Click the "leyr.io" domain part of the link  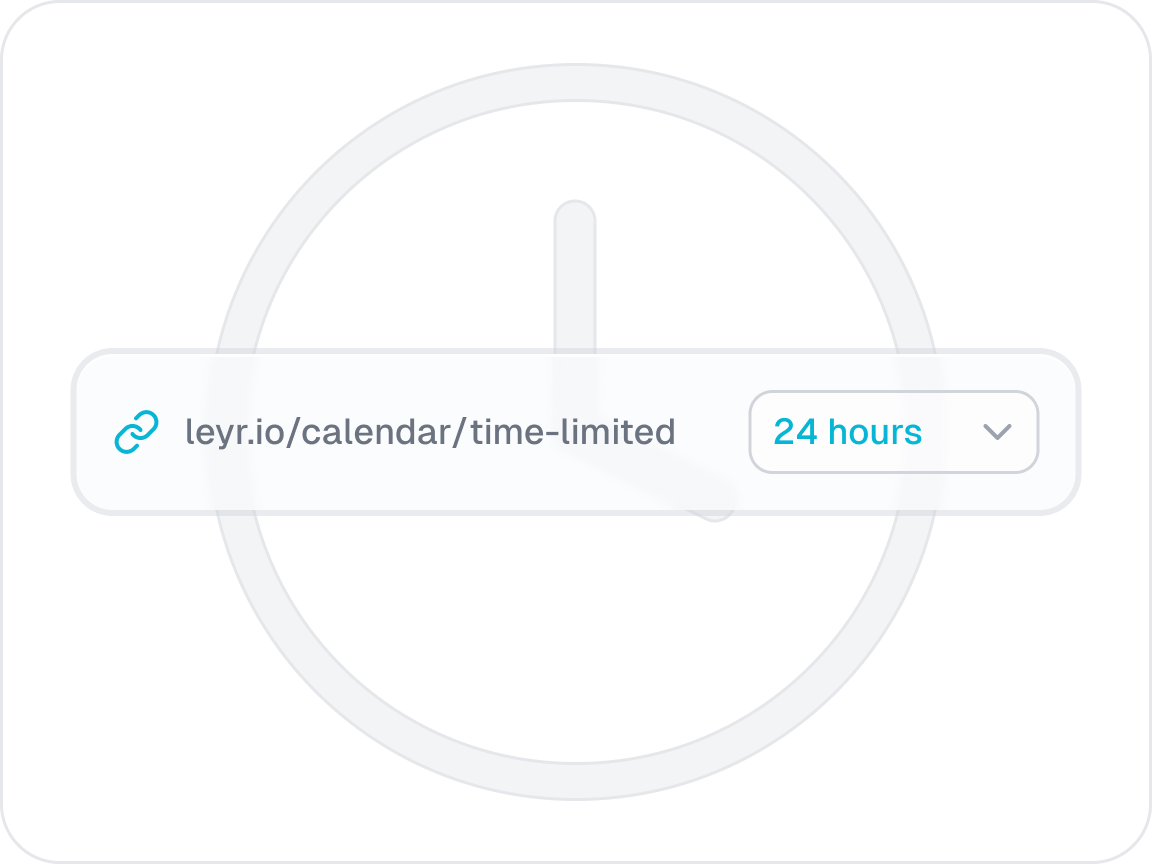tap(221, 432)
